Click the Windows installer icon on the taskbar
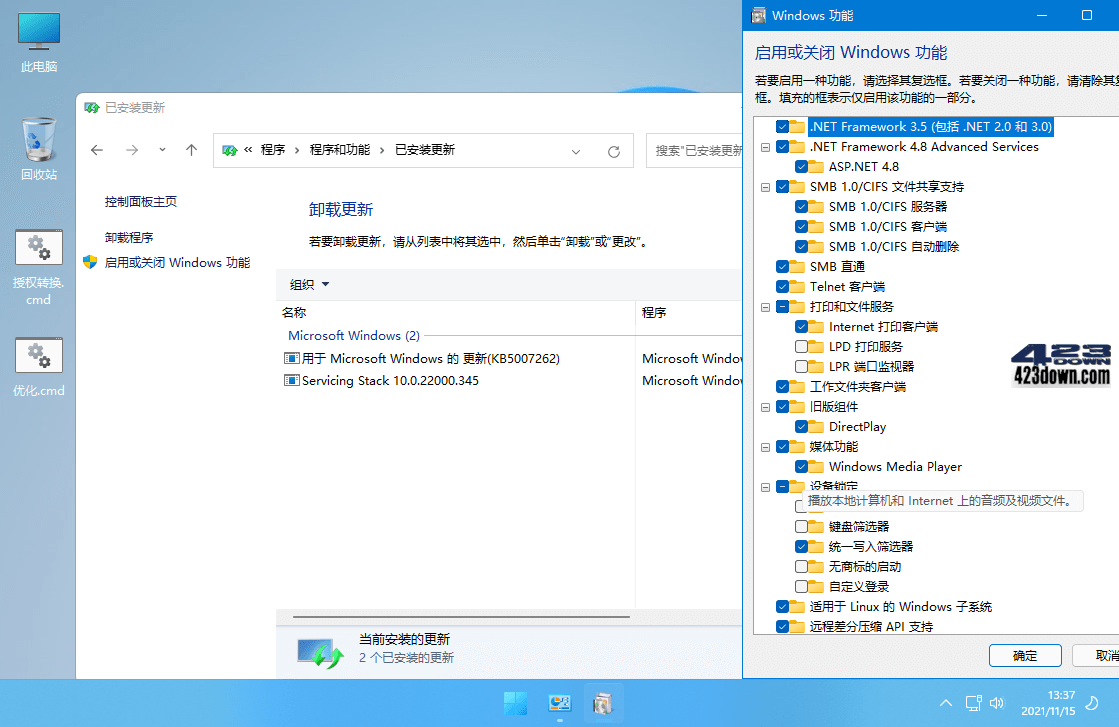1119x727 pixels. [x=603, y=703]
